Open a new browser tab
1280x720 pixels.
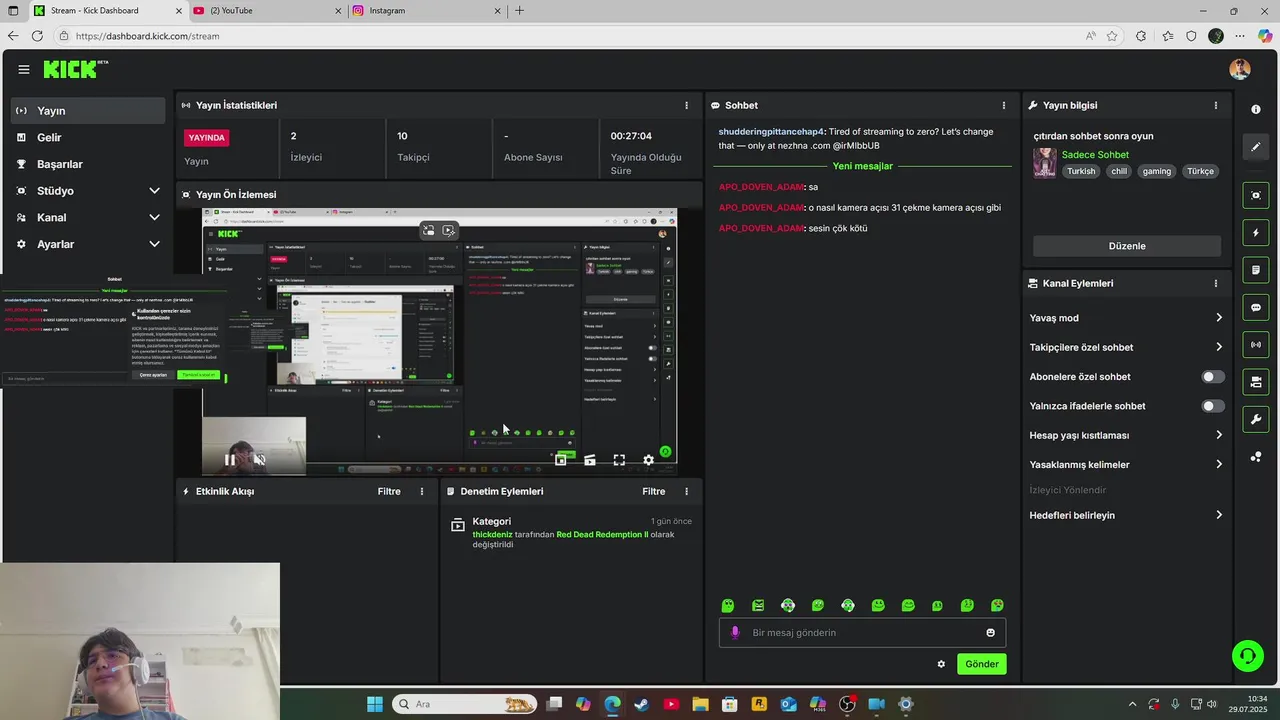[x=519, y=11]
